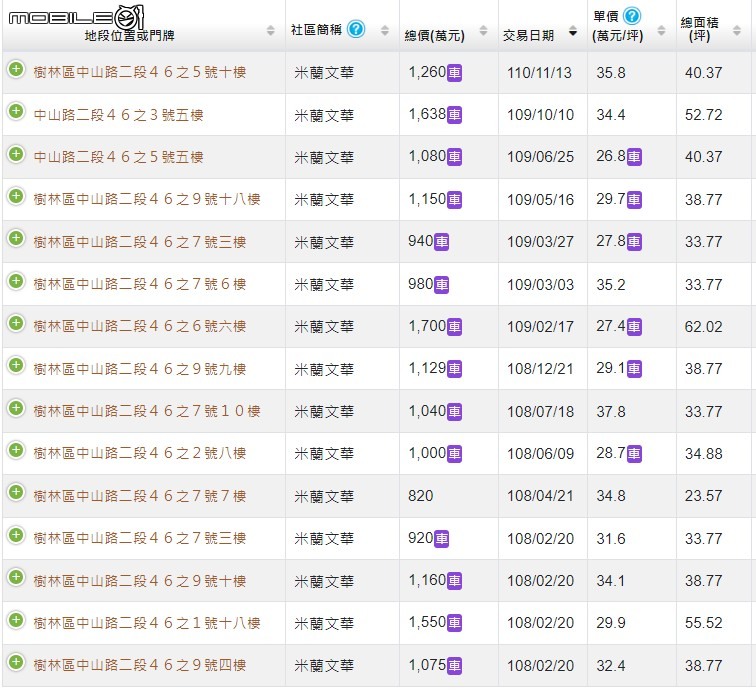This screenshot has height=692, width=756.
Task: Click parking badge beside unit price 28.7
Action: (x=634, y=454)
